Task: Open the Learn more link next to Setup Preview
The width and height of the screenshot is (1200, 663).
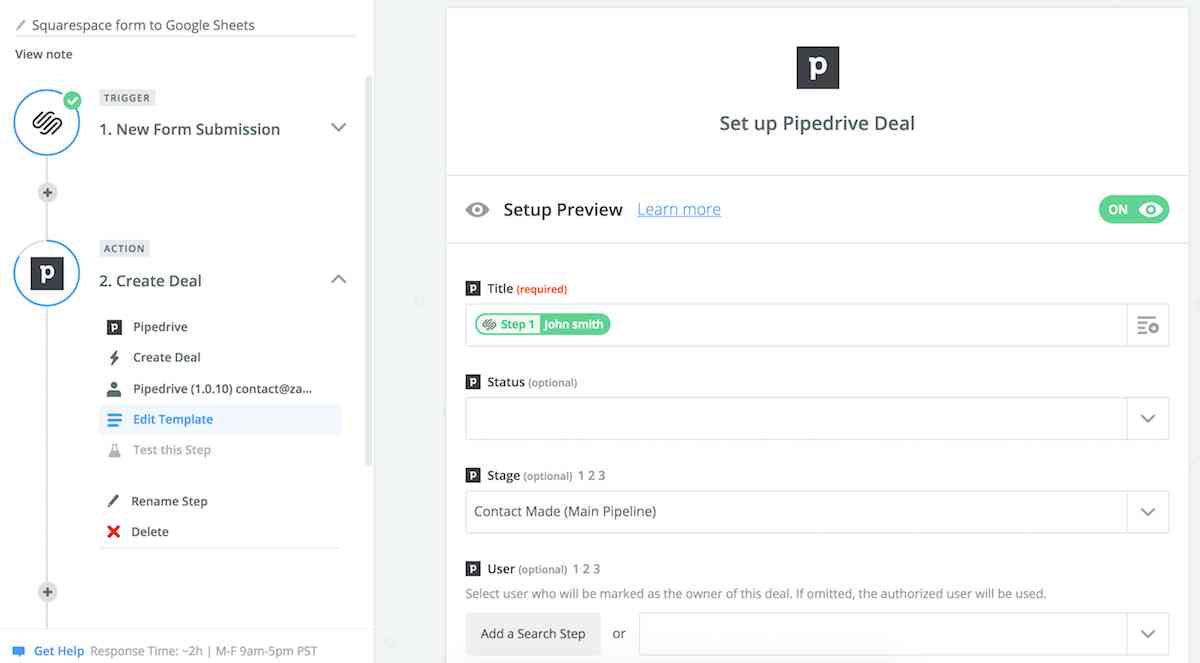Action: pyautogui.click(x=679, y=209)
